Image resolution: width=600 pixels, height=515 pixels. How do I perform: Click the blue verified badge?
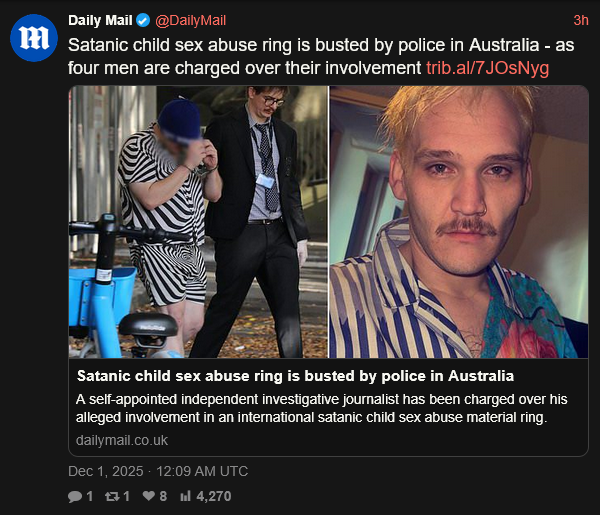pos(143,20)
